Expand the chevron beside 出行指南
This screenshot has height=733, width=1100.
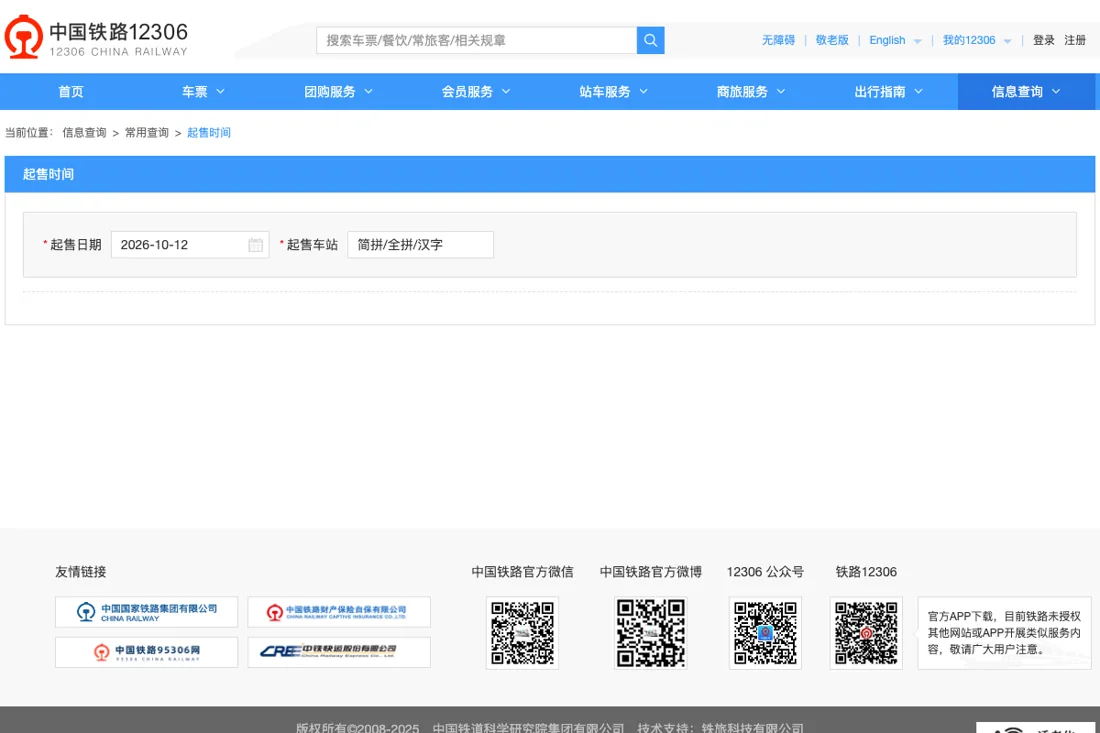[918, 92]
